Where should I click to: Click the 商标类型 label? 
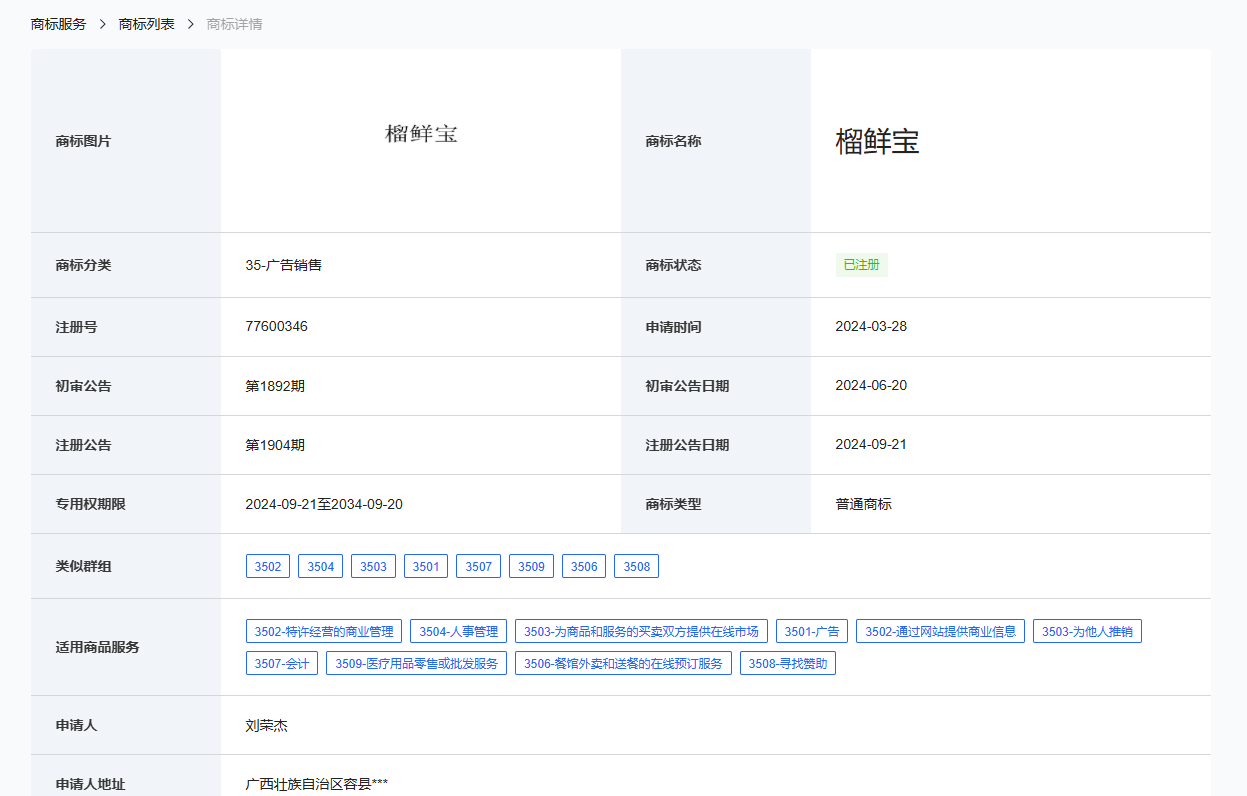click(x=674, y=504)
